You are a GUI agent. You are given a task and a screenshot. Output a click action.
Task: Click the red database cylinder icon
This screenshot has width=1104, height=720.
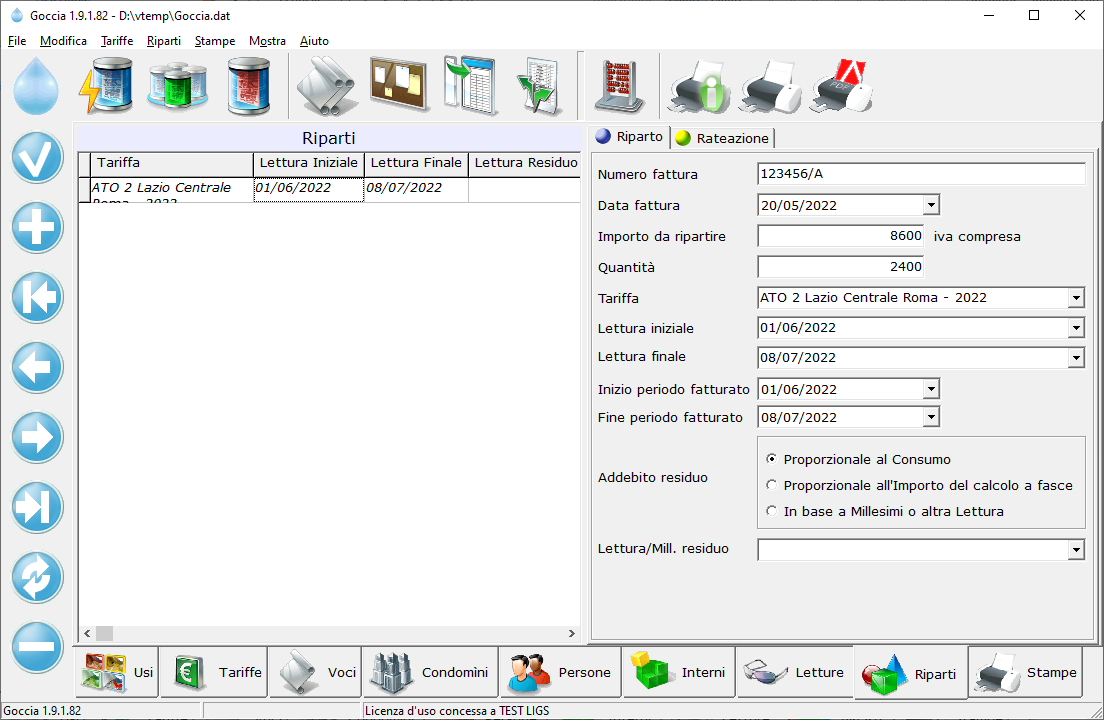(249, 86)
